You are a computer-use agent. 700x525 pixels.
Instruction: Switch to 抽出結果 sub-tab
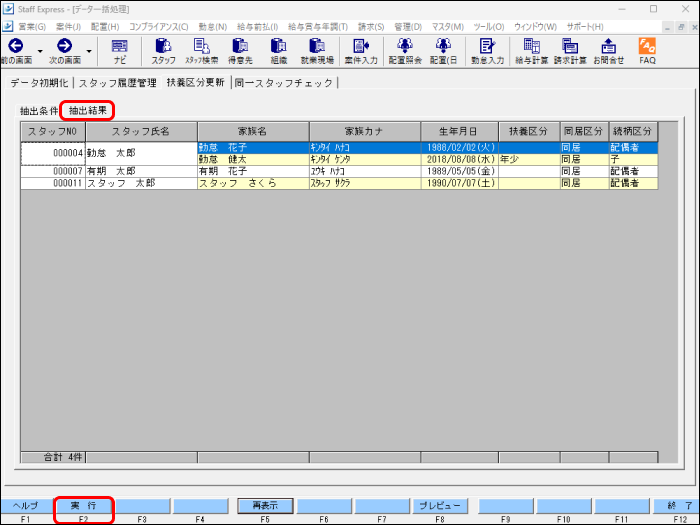pos(88,110)
